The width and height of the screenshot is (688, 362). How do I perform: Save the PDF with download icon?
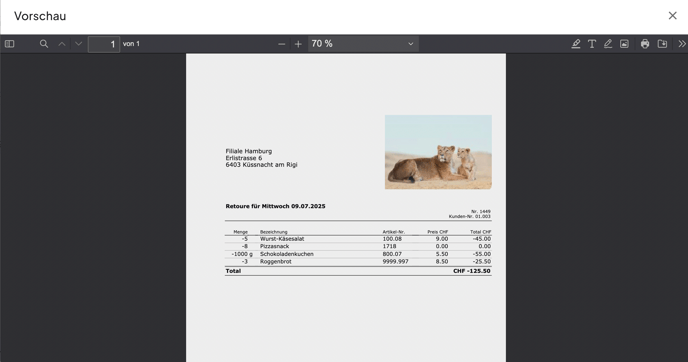[x=662, y=44]
